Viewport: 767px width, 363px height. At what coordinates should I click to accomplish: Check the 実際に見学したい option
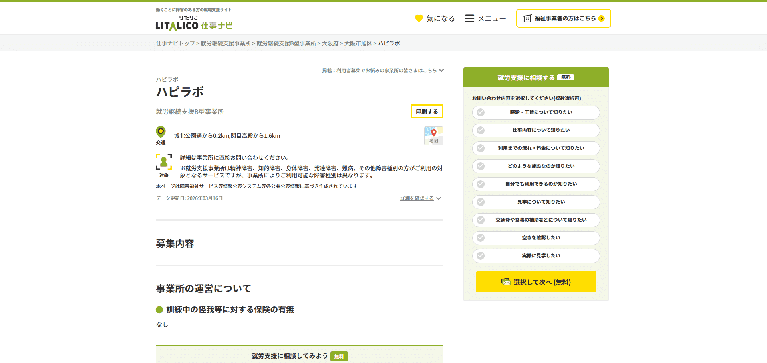coord(536,256)
